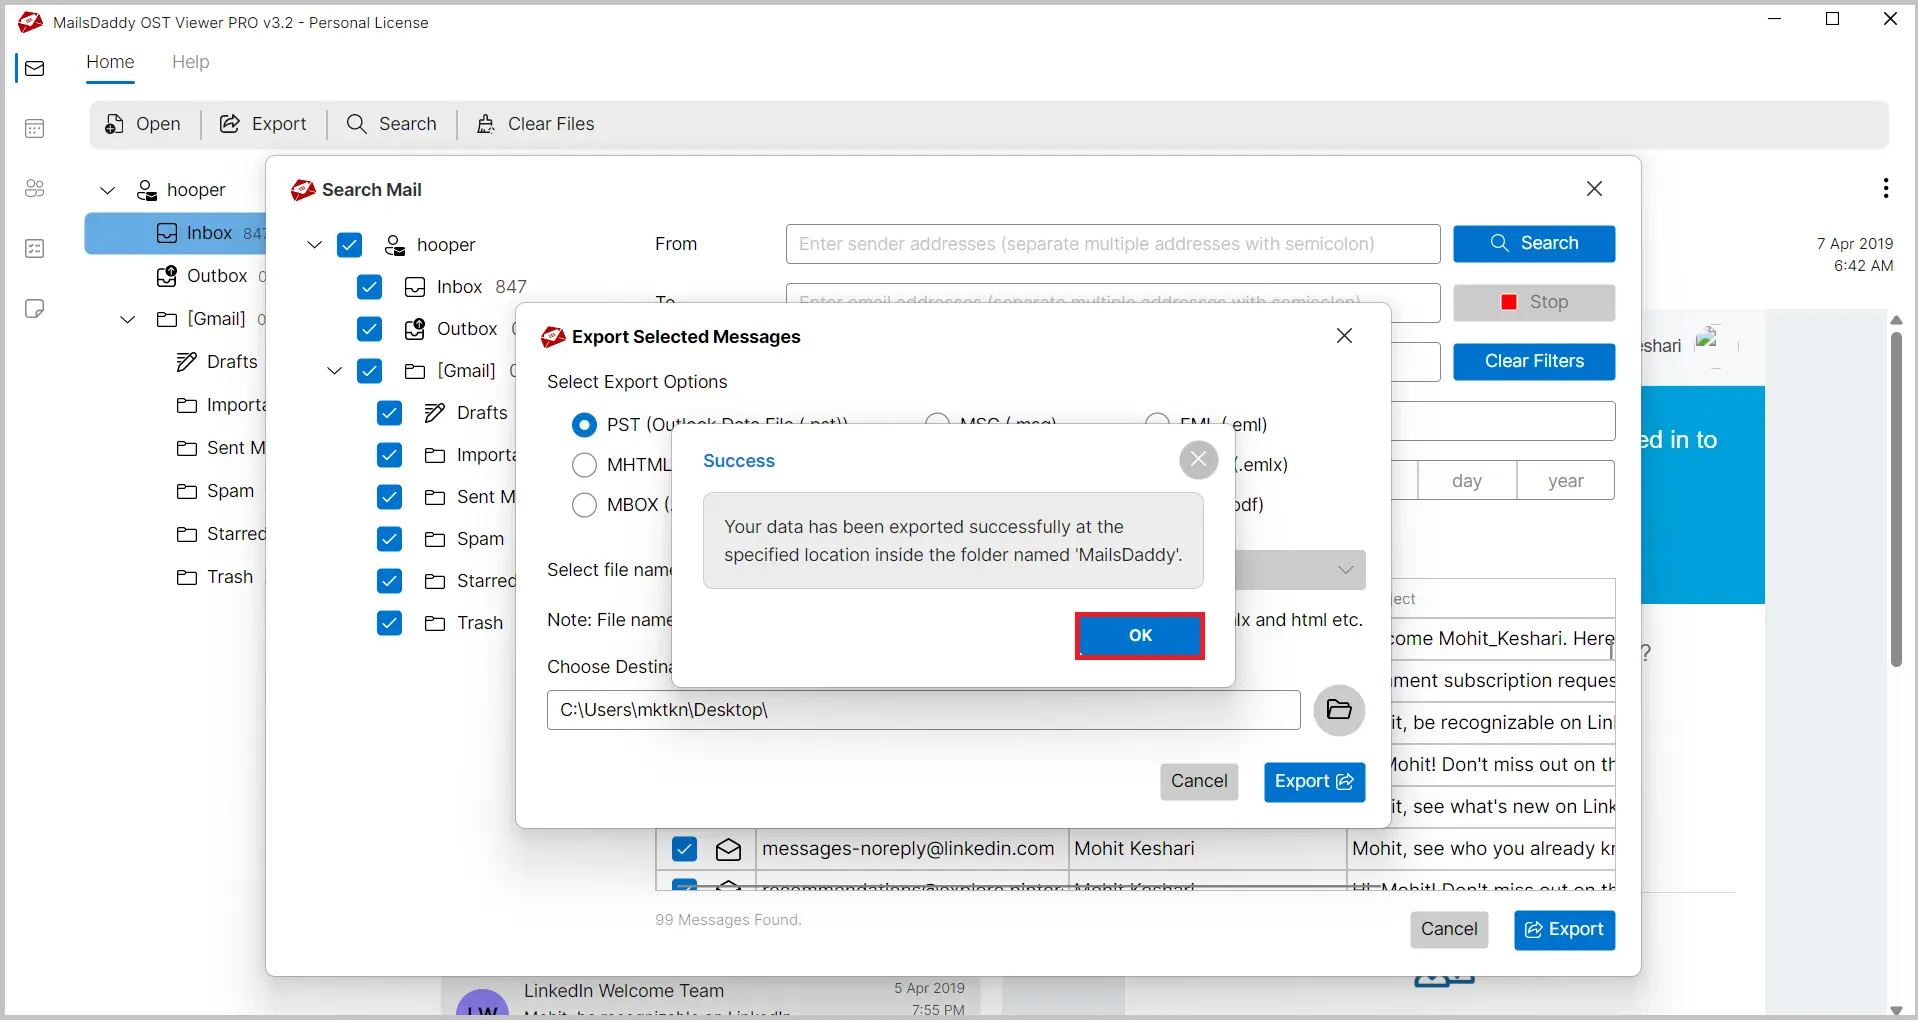This screenshot has height=1020, width=1918.
Task: Select the MHTML export format radio button
Action: (584, 465)
